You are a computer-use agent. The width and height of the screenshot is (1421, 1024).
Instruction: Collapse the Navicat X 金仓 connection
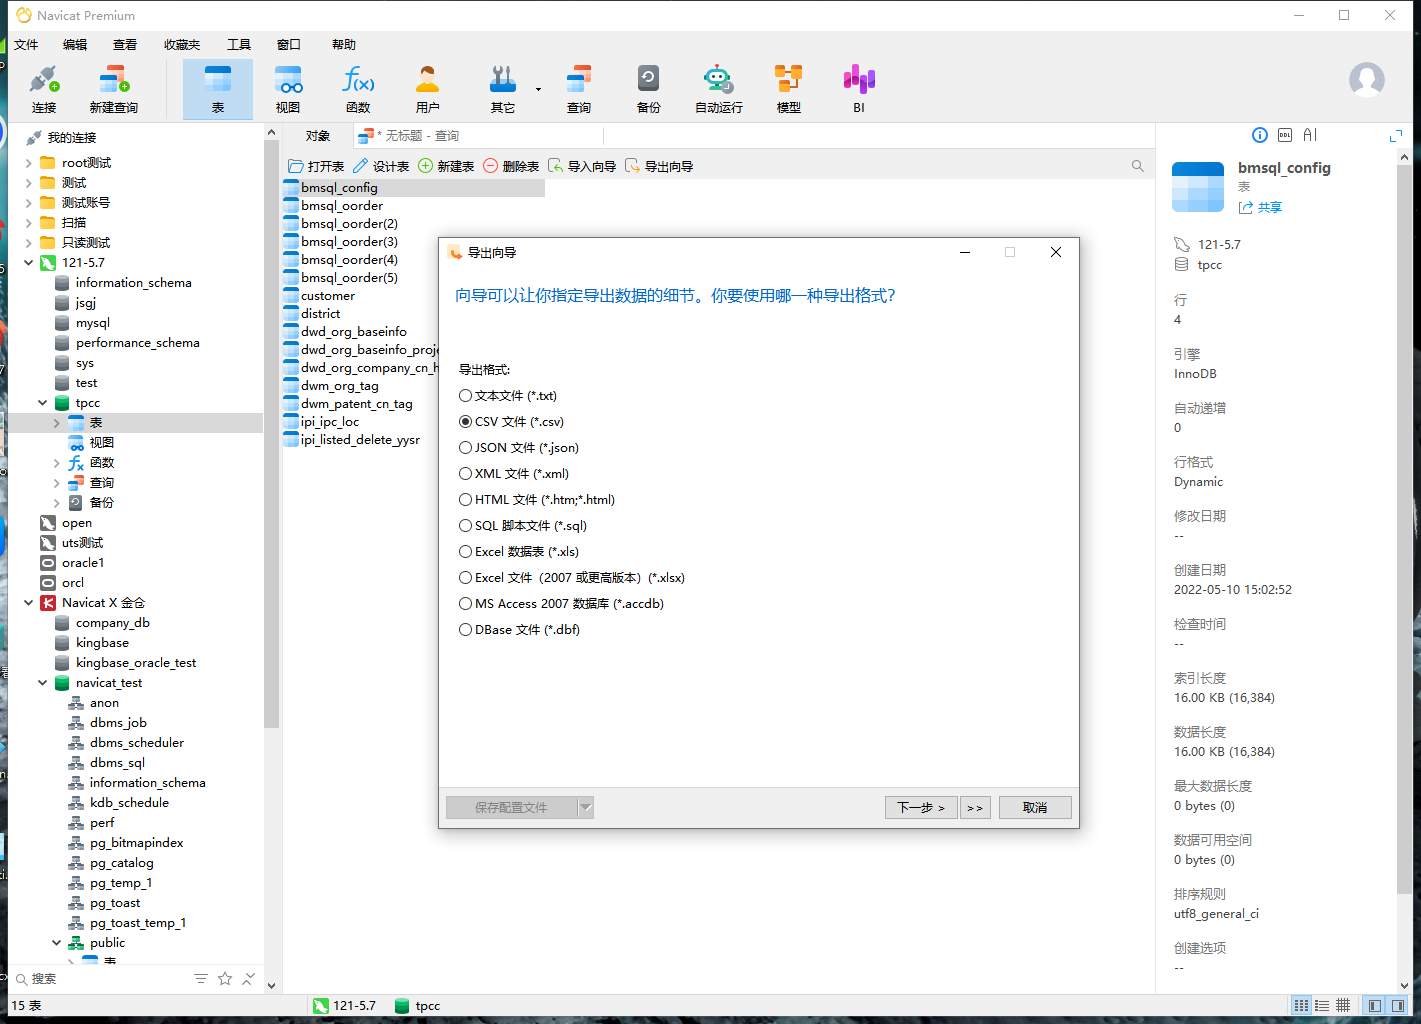(x=28, y=603)
